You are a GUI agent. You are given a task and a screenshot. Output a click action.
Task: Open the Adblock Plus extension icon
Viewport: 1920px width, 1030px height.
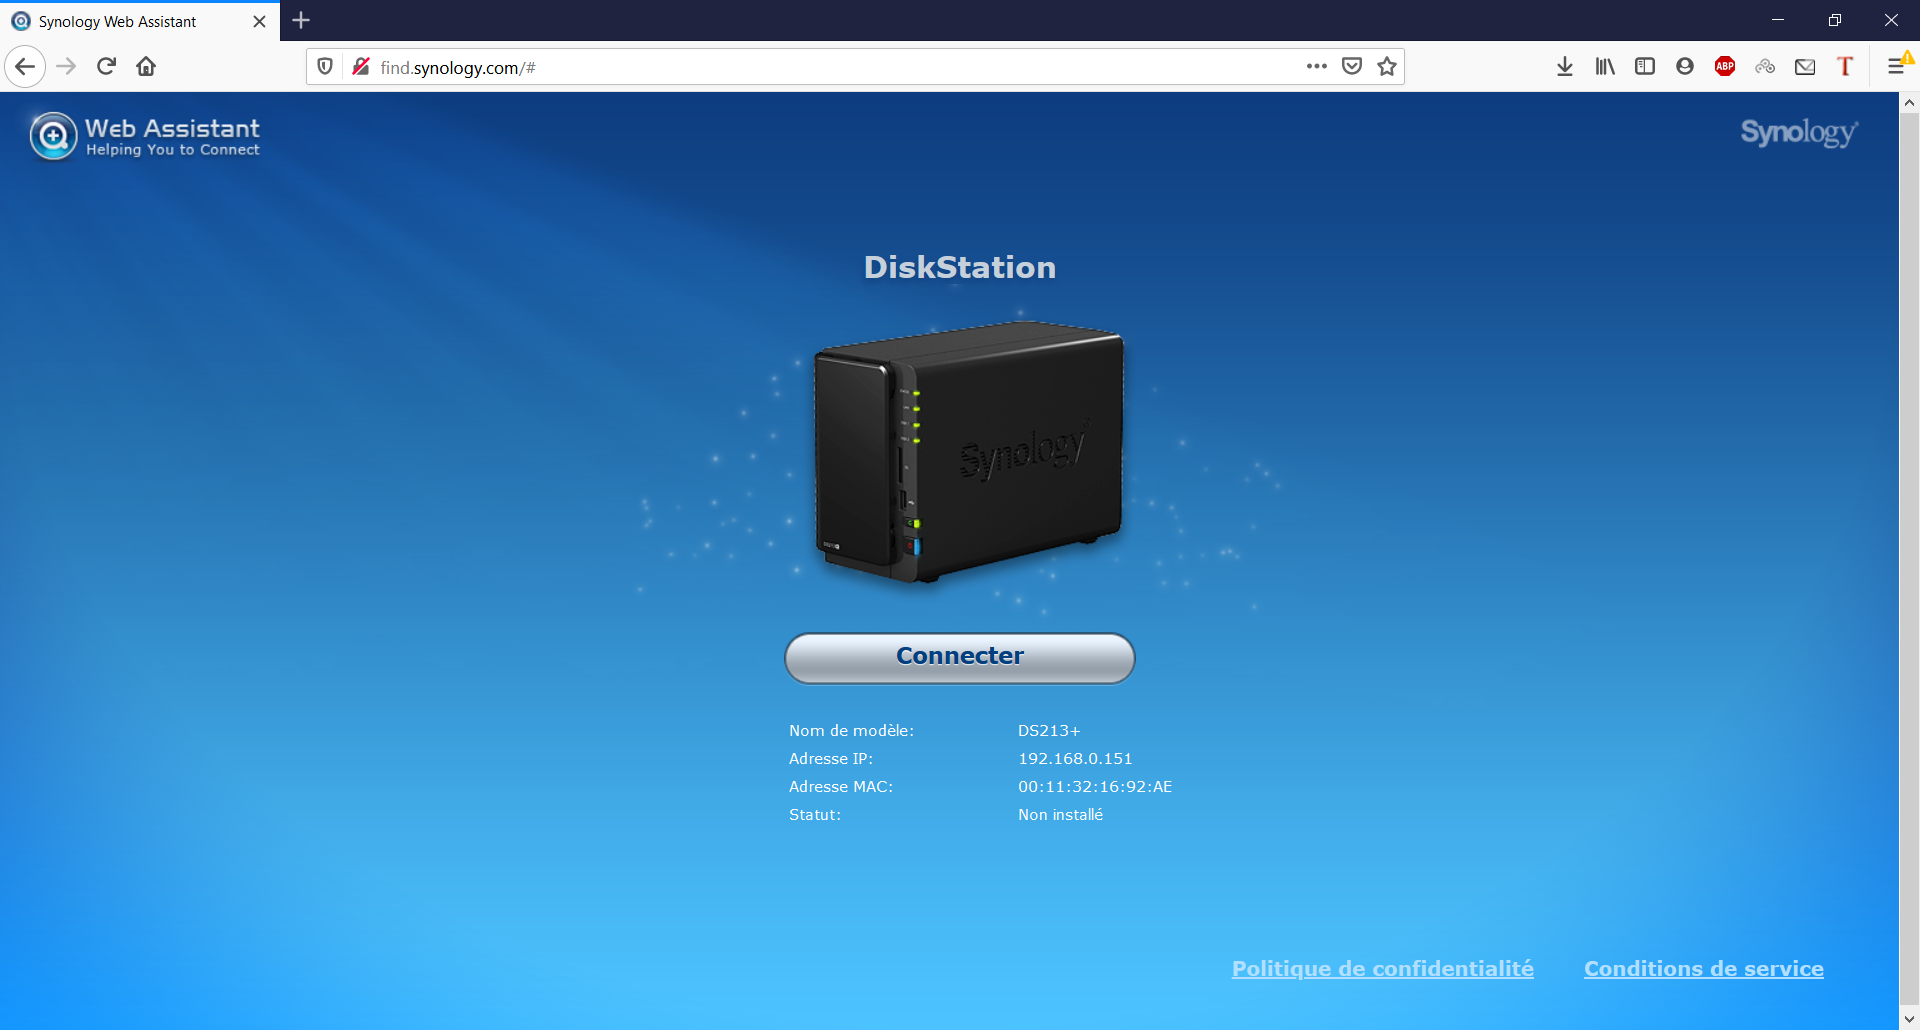(x=1725, y=66)
